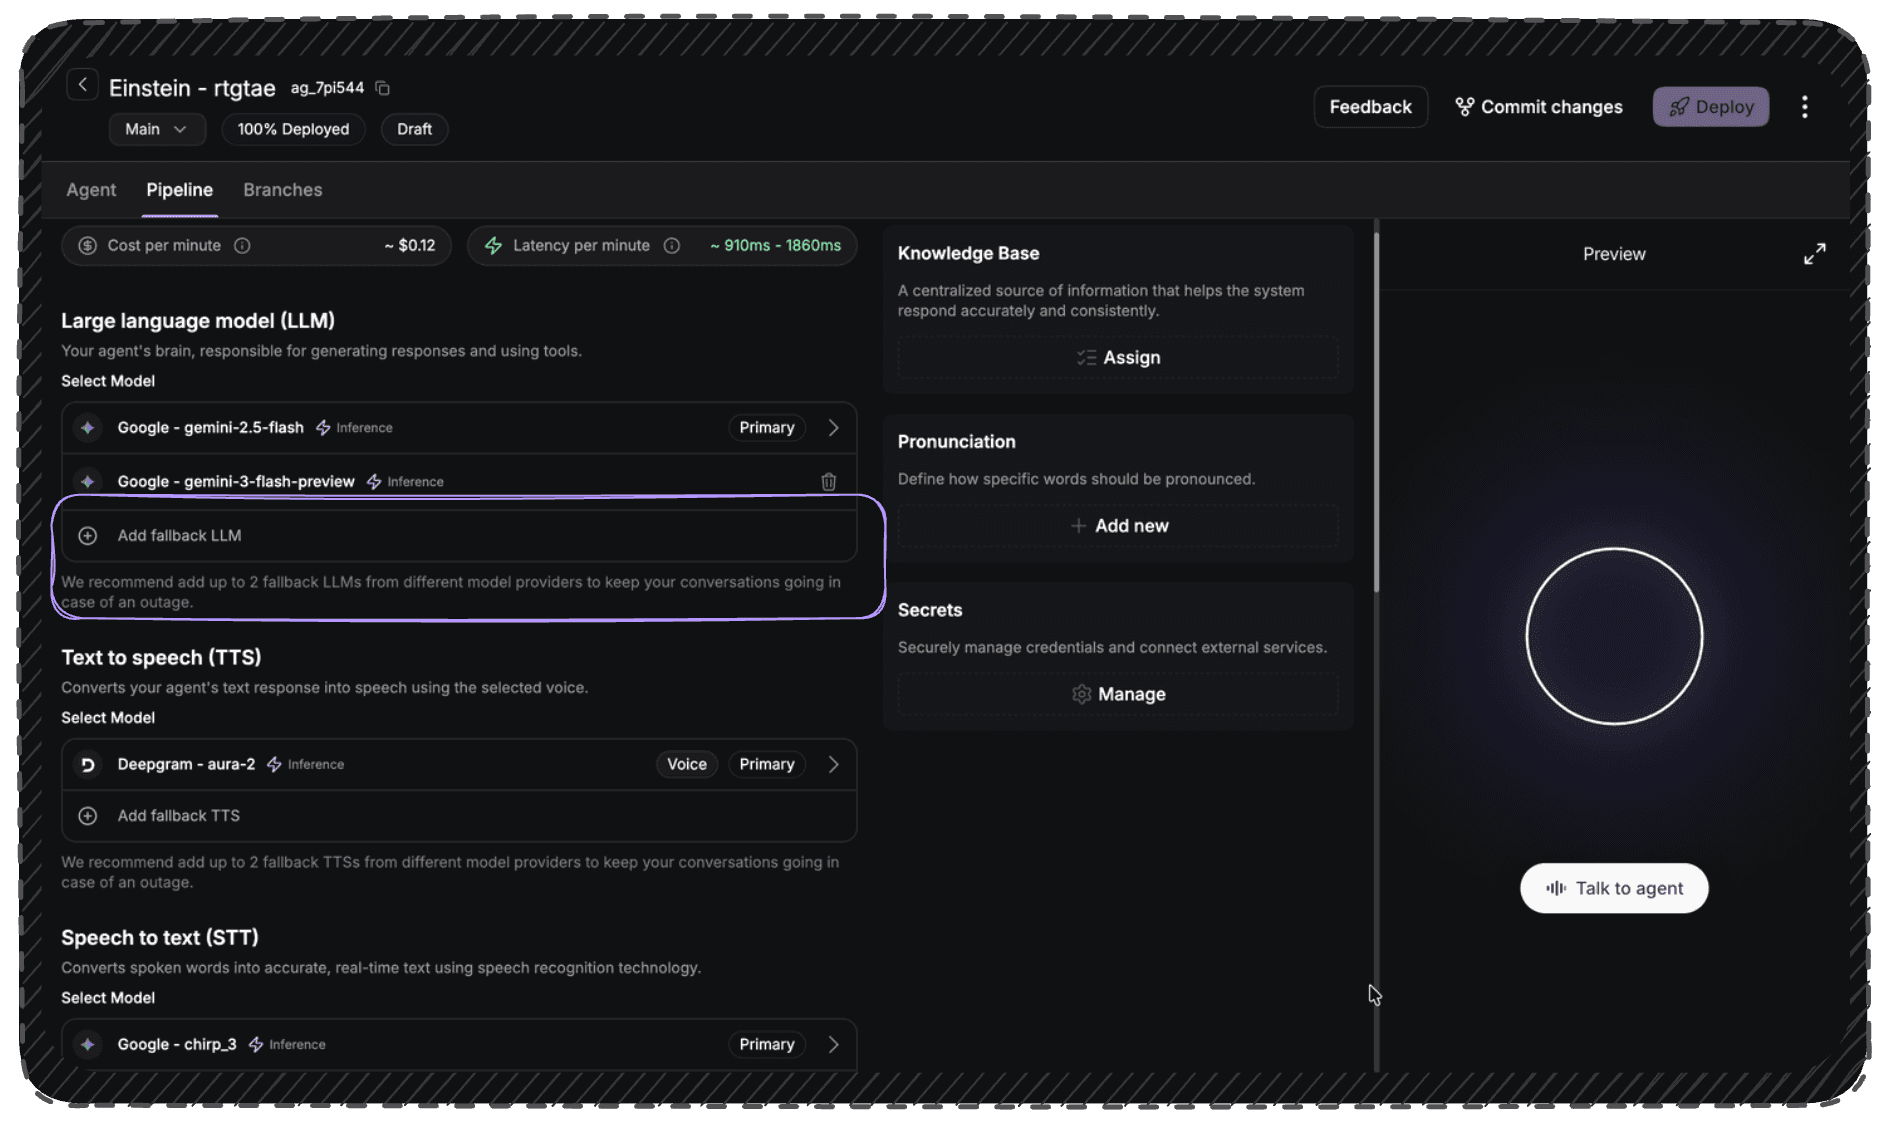Screen dimensions: 1888x1125
Task: Click the Primary badge on Google chirp_3
Action: pyautogui.click(x=767, y=1045)
